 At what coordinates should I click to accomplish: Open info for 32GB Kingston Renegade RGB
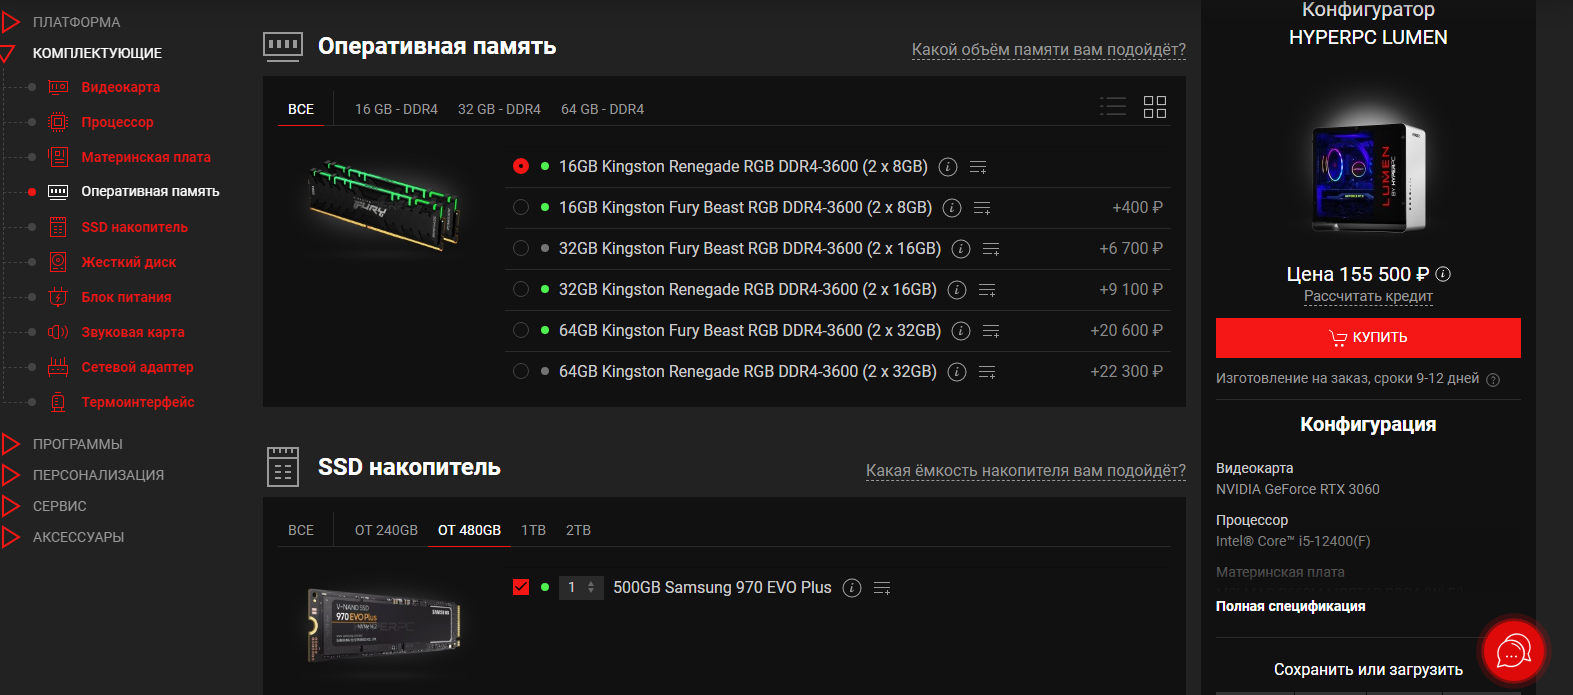pyautogui.click(x=957, y=290)
